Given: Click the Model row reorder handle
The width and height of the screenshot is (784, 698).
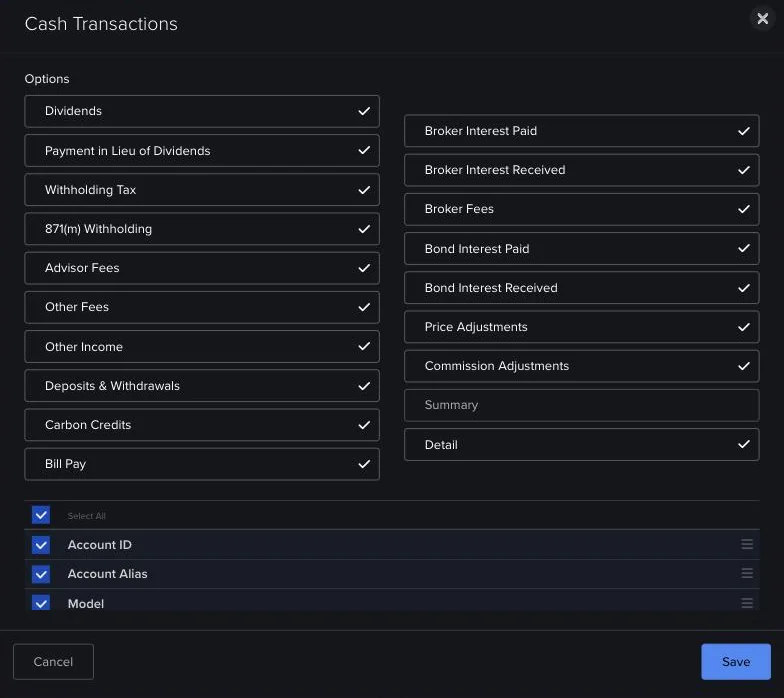Looking at the screenshot, I should (747, 603).
